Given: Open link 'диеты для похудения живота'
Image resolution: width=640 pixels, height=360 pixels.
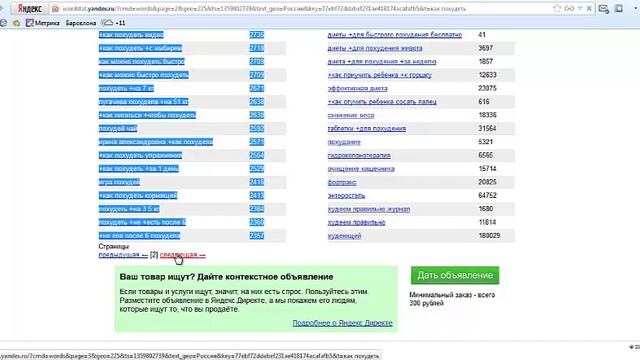Looking at the screenshot, I should tap(375, 48).
